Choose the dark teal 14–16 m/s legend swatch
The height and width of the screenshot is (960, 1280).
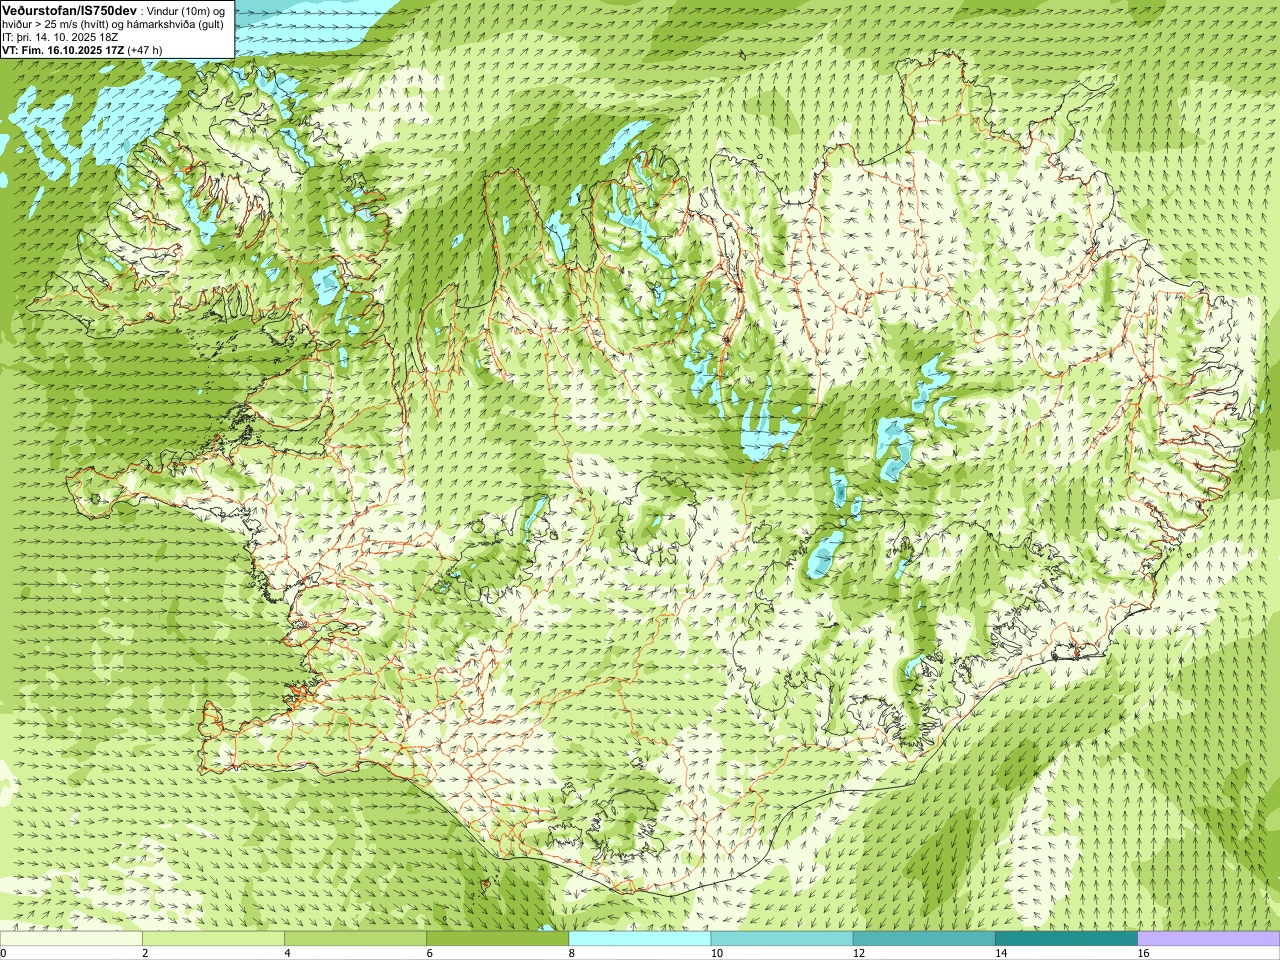1066,939
